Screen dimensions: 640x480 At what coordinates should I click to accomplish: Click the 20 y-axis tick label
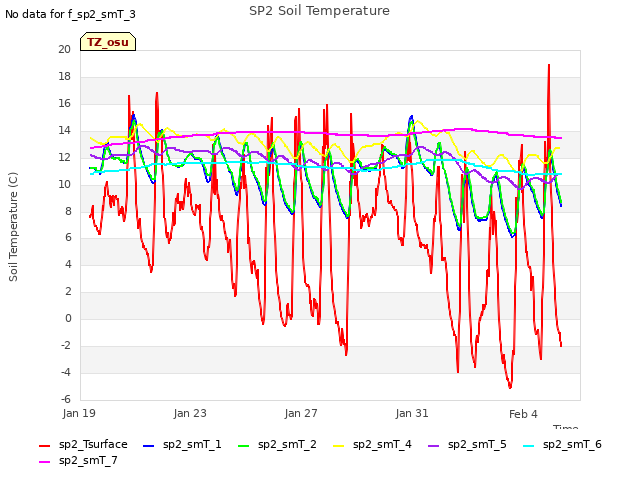pyautogui.click(x=64, y=49)
